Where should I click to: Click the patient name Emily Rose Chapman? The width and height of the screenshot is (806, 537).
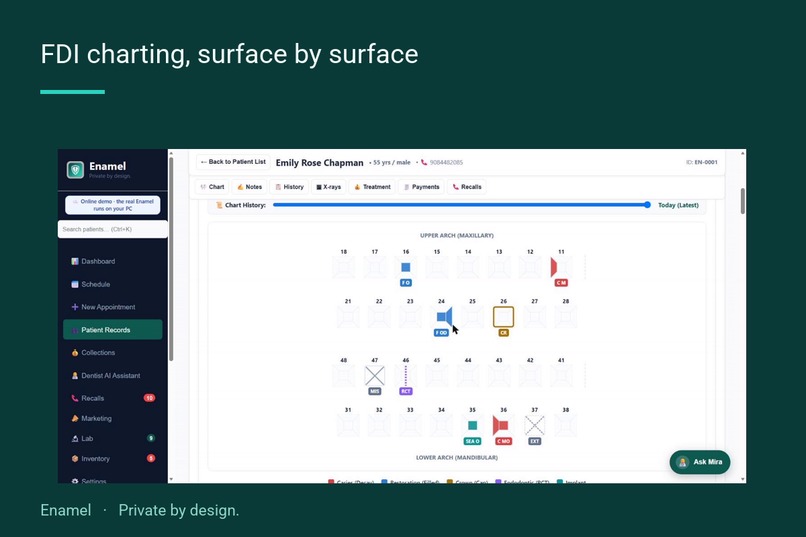click(319, 163)
